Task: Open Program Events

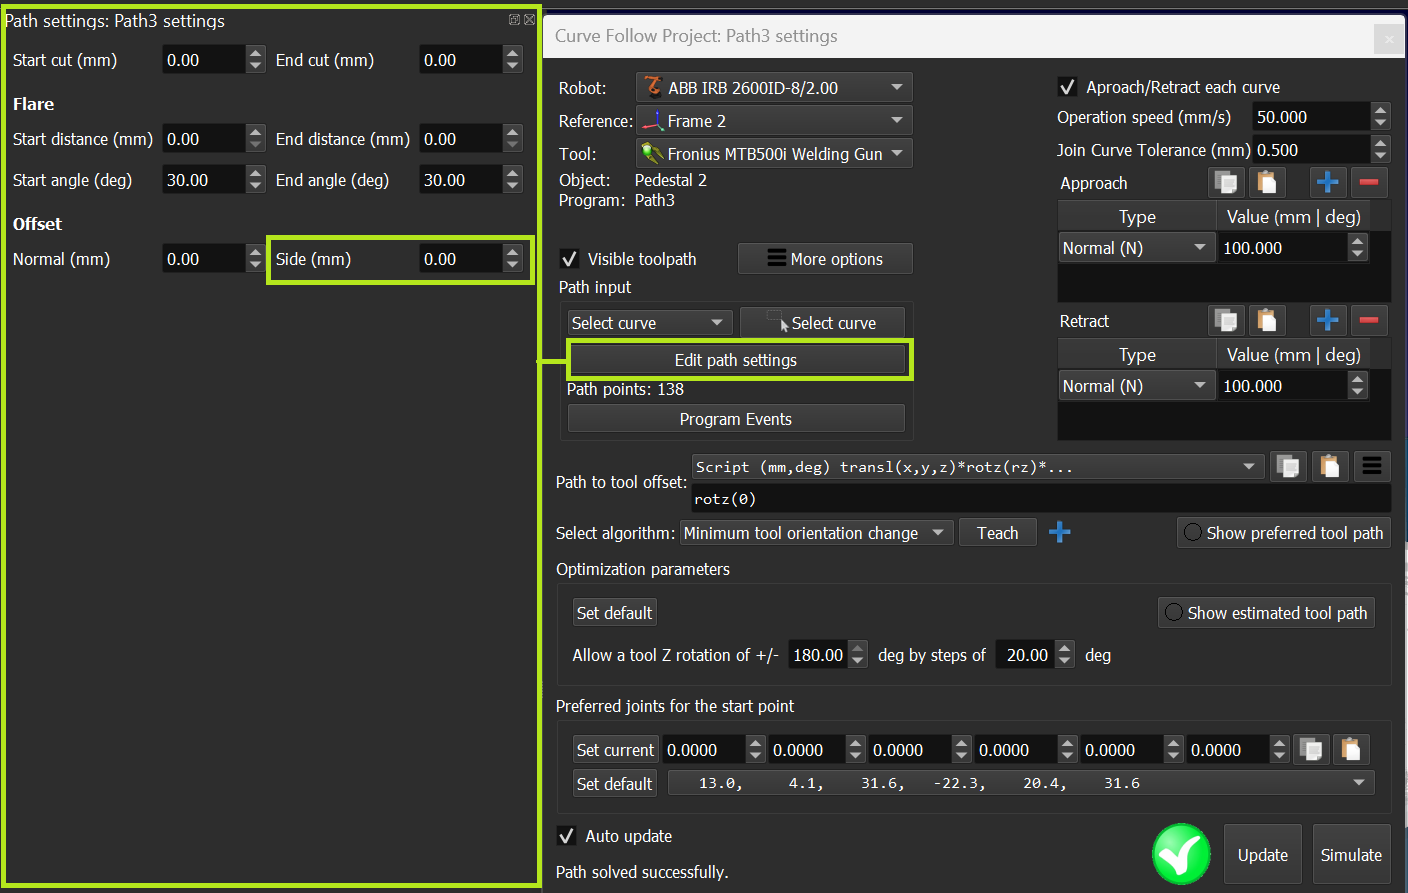Action: 736,419
